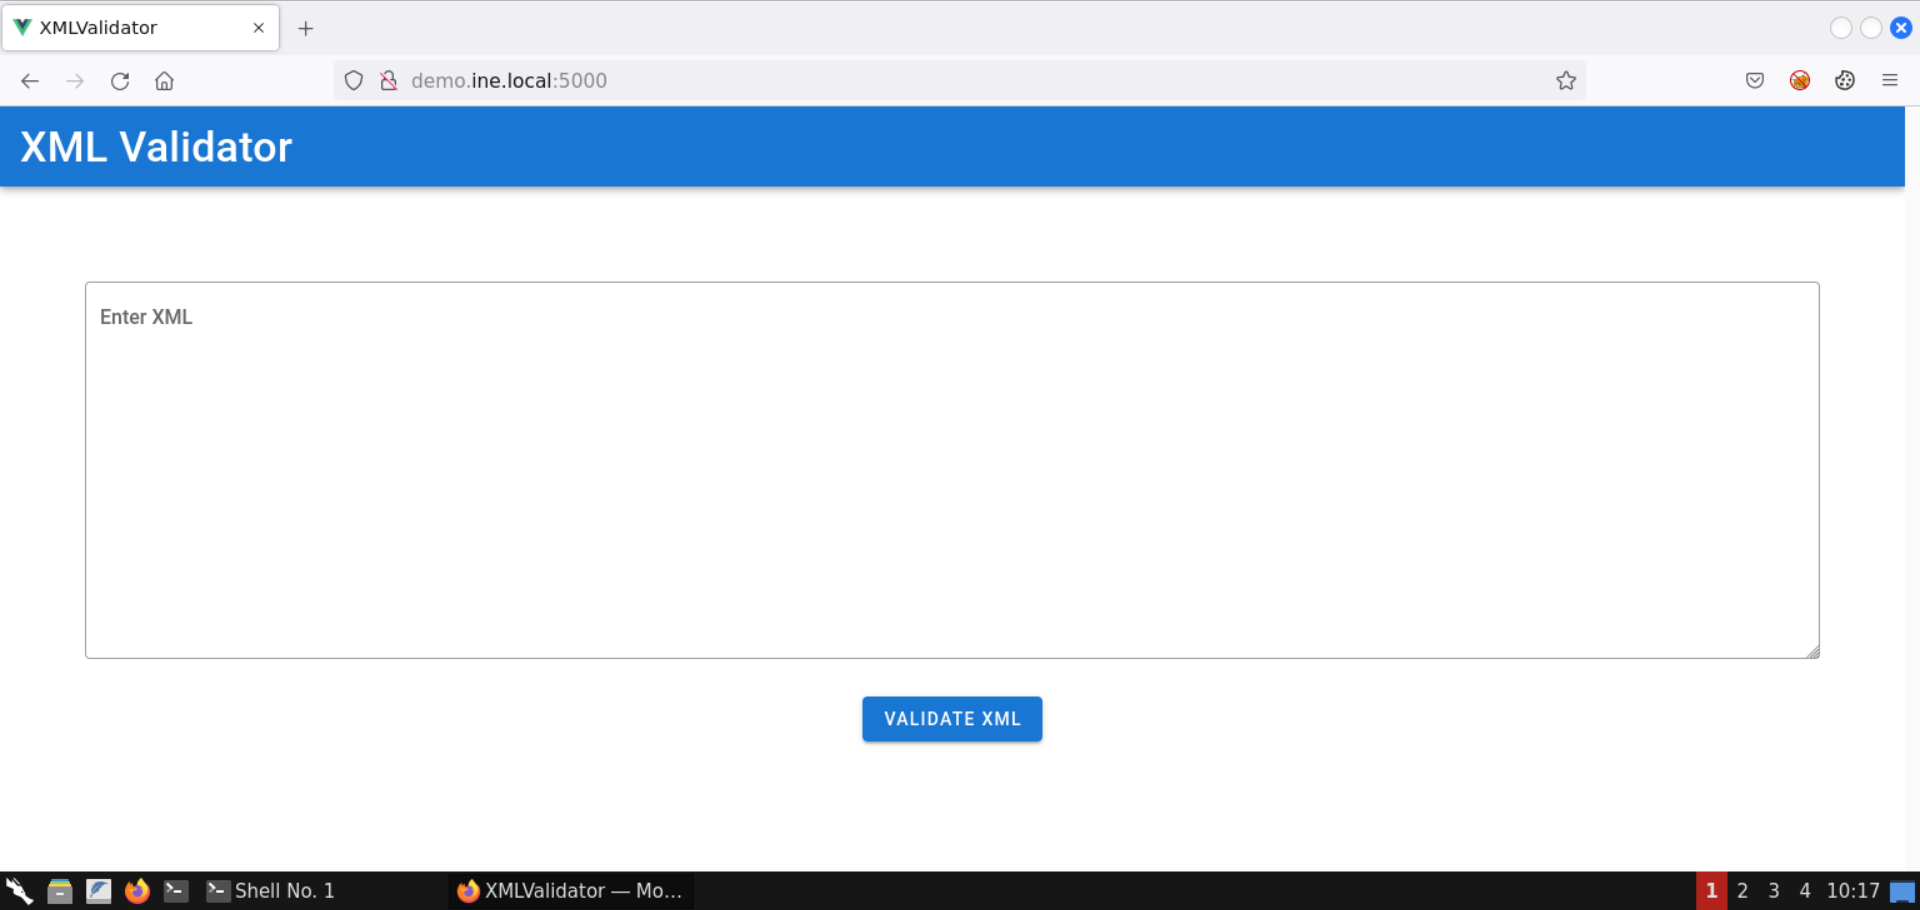Click the address bar URL demo.ine.local:5000
The width and height of the screenshot is (1920, 910).
509,81
